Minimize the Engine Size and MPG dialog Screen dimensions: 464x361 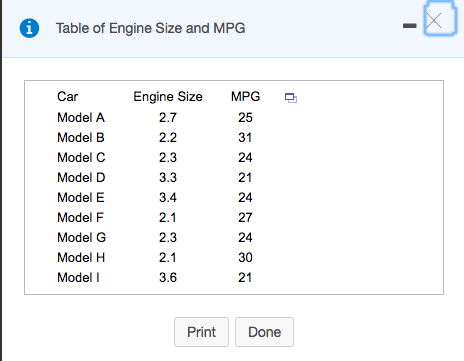[x=410, y=26]
